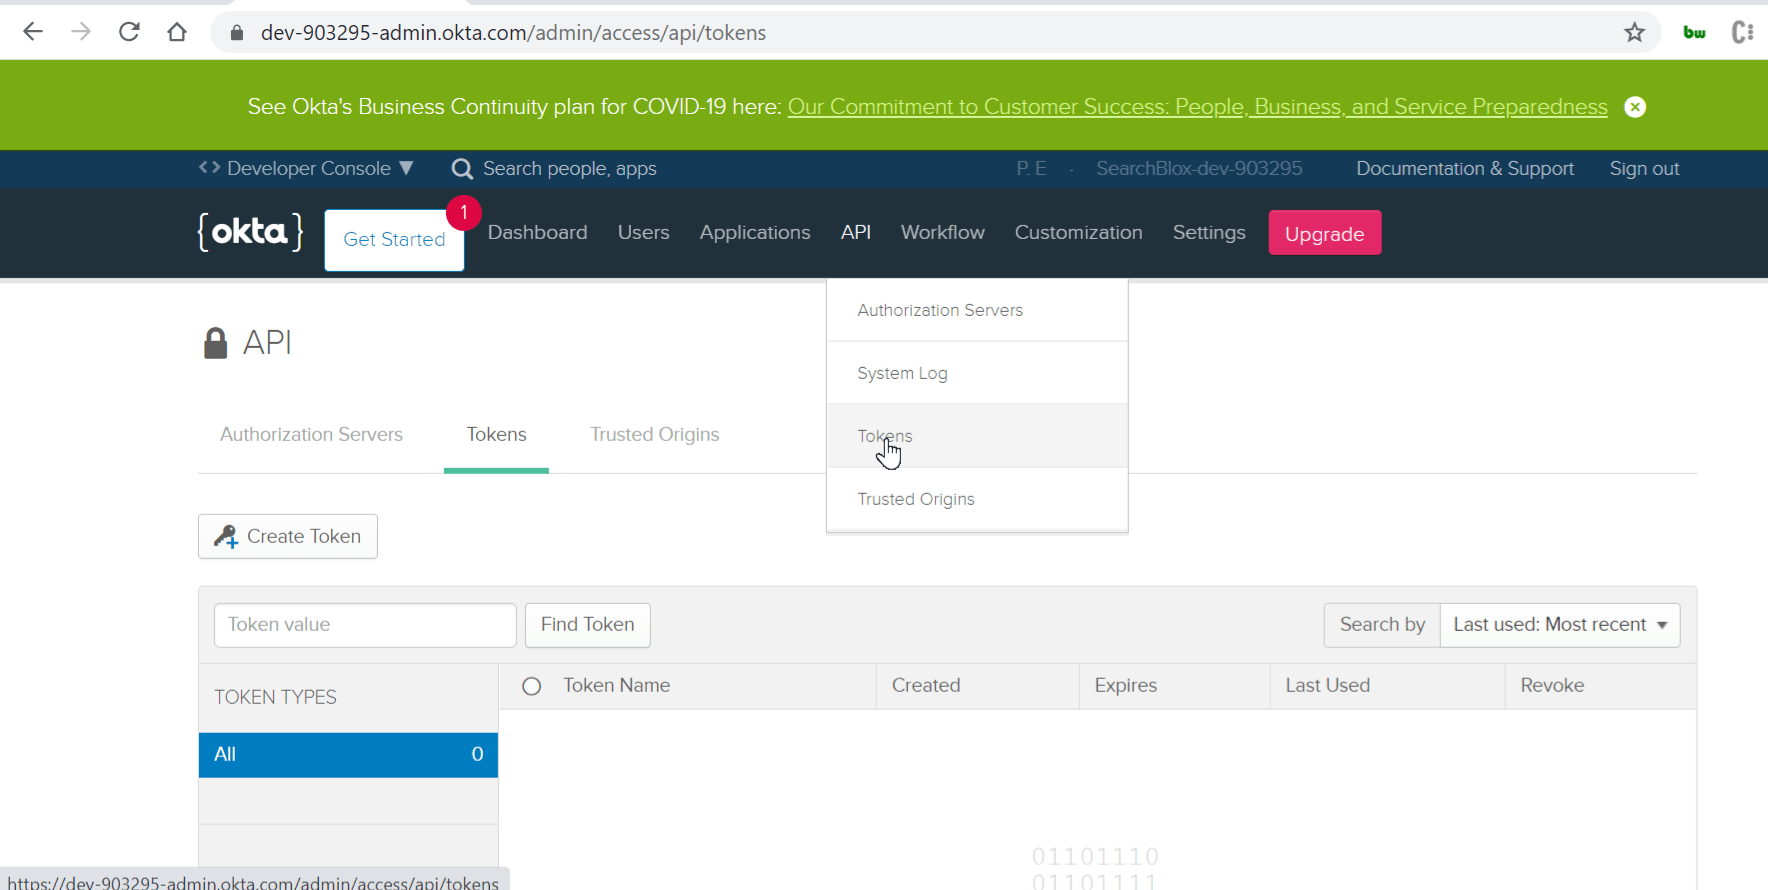
Task: Click the site lock icon in address bar
Action: (x=237, y=32)
